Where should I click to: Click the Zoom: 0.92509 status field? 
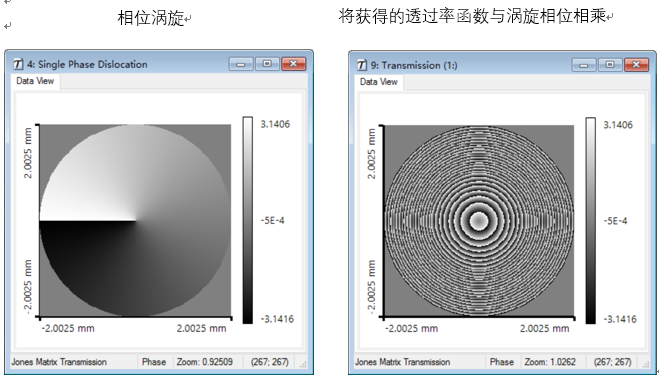[205, 362]
